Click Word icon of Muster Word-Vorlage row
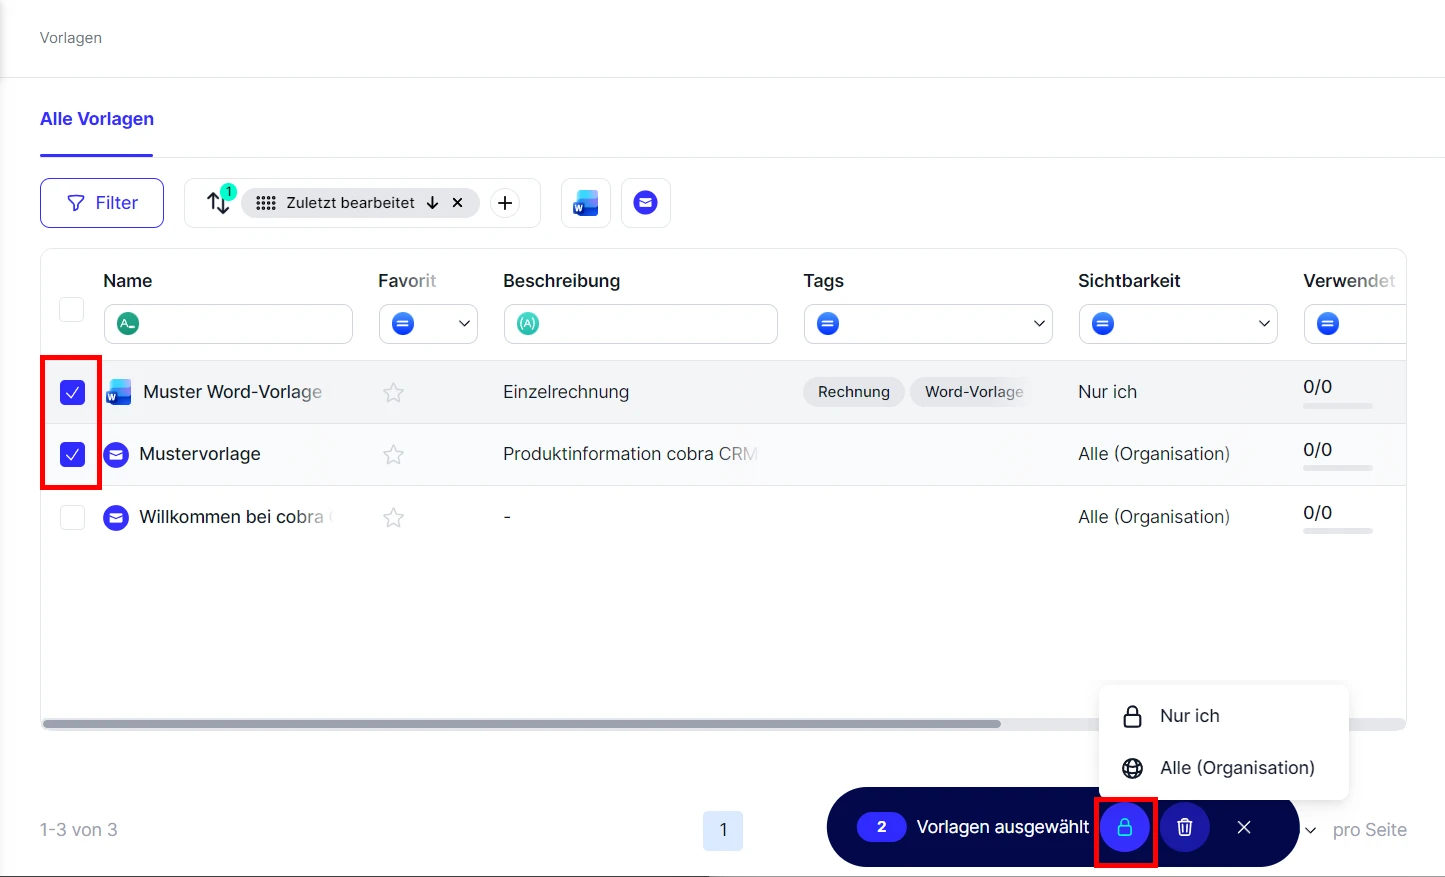1445x877 pixels. (119, 392)
